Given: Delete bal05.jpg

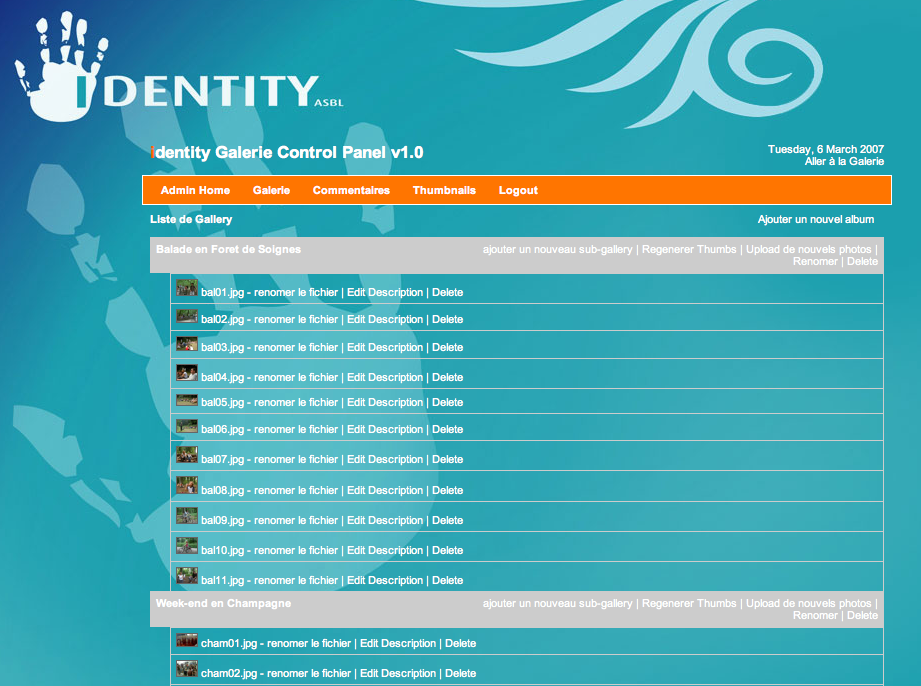Looking at the screenshot, I should pyautogui.click(x=448, y=402).
